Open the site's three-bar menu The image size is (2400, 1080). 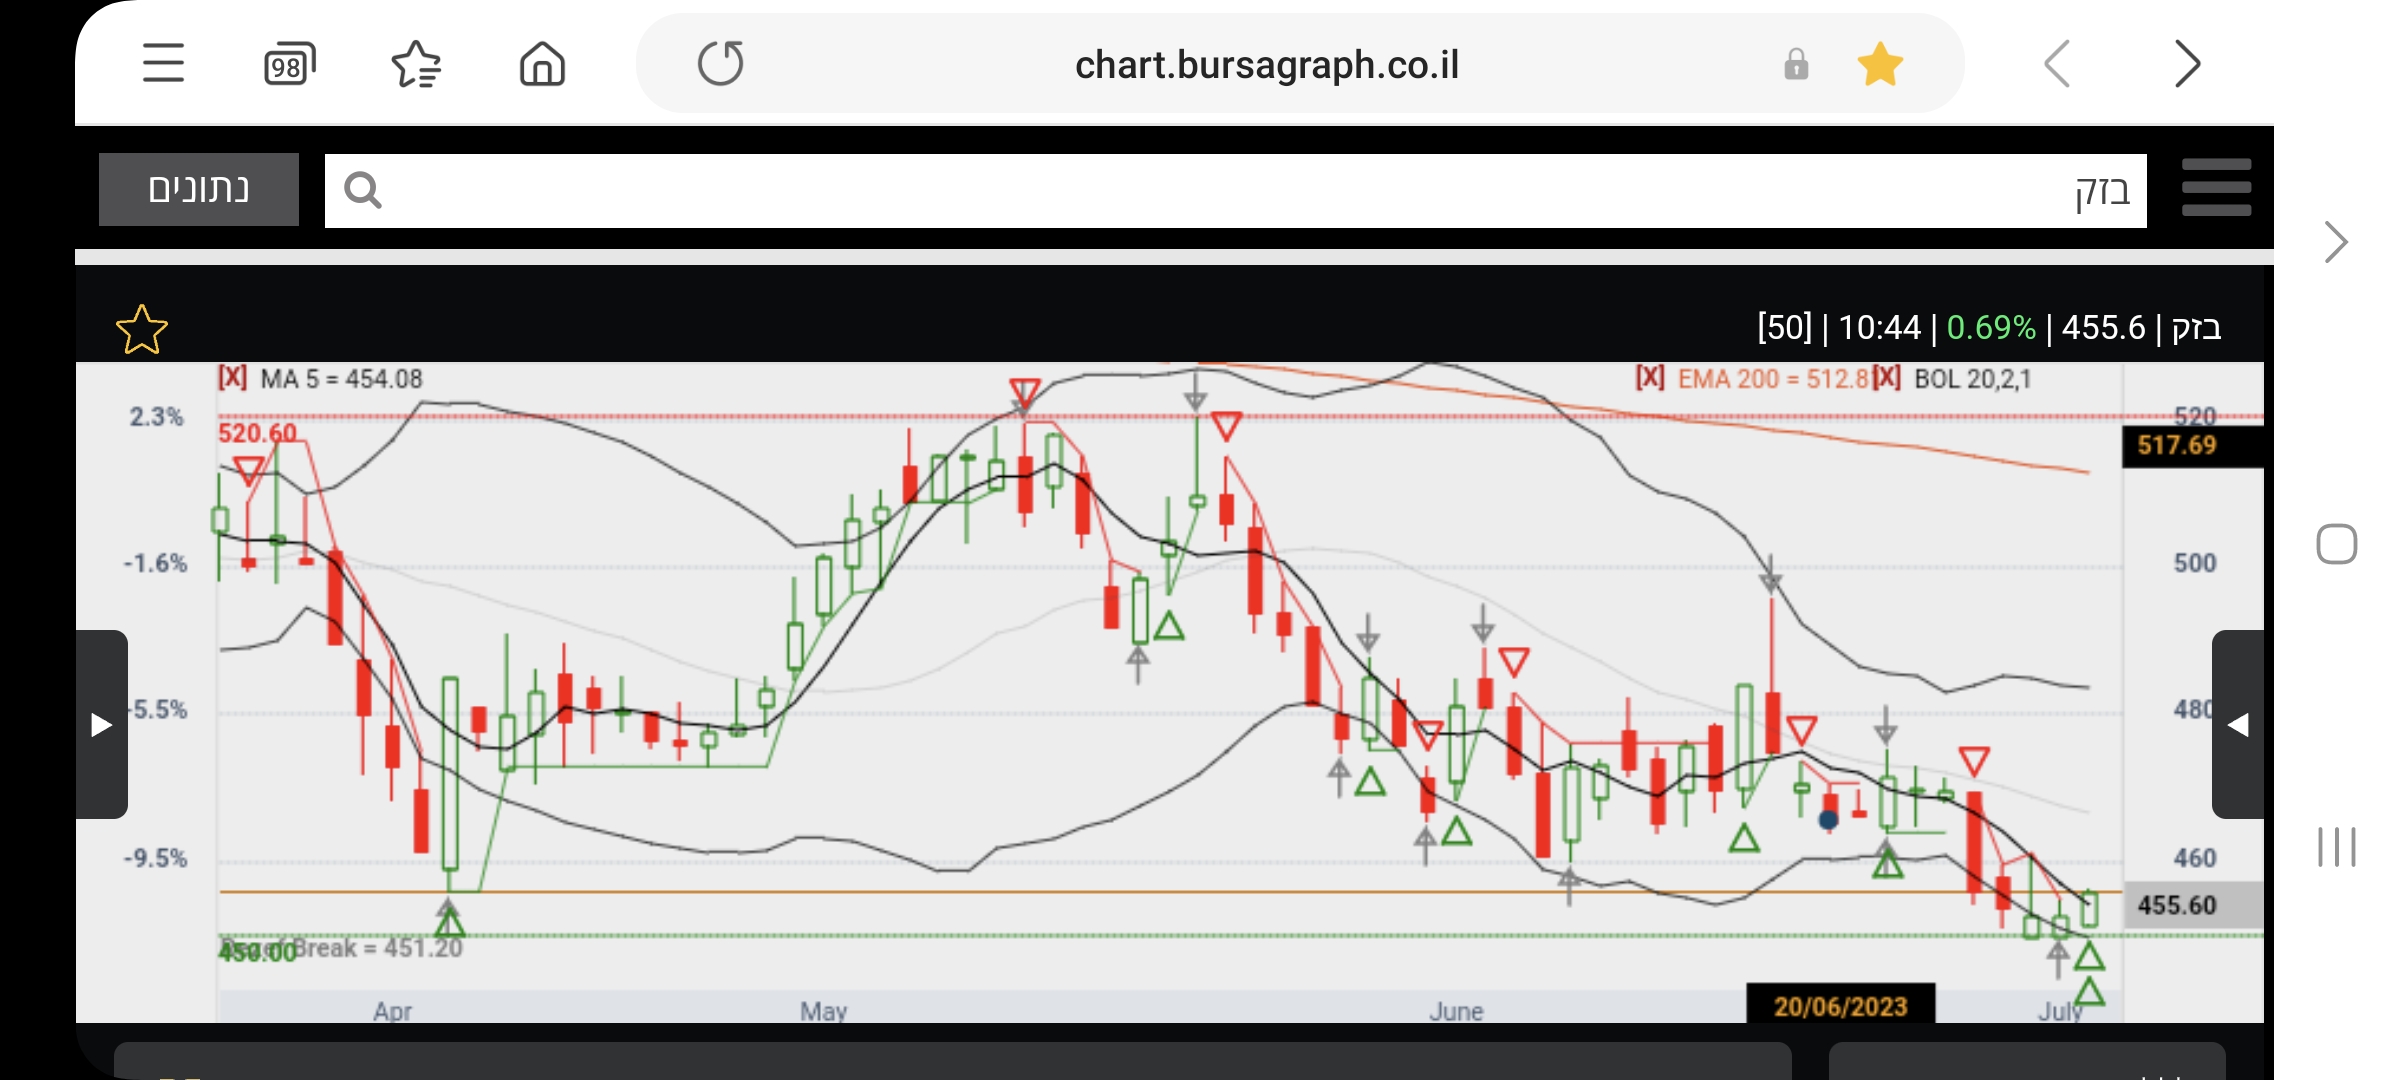pos(2216,188)
